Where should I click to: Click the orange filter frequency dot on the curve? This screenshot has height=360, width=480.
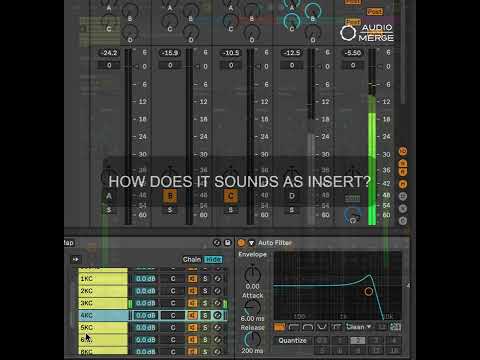pos(368,291)
